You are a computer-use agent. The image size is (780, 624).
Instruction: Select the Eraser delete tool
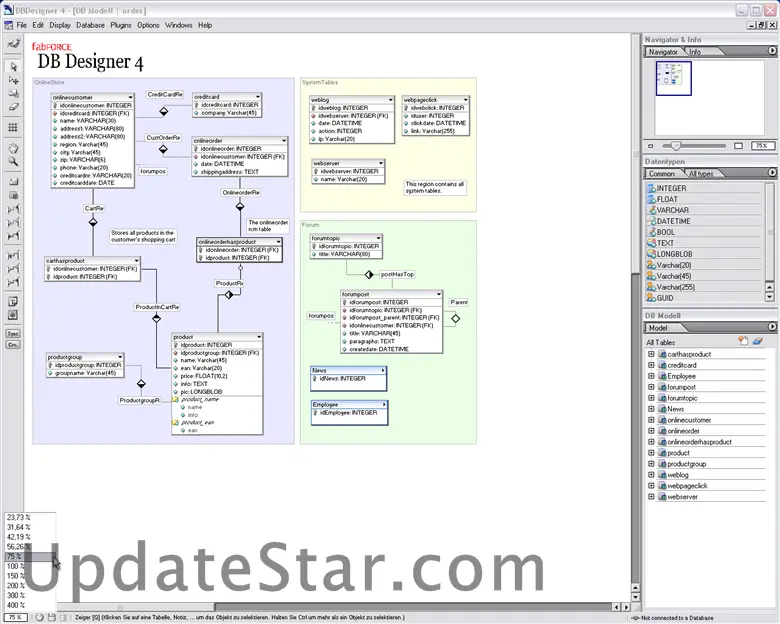13,107
